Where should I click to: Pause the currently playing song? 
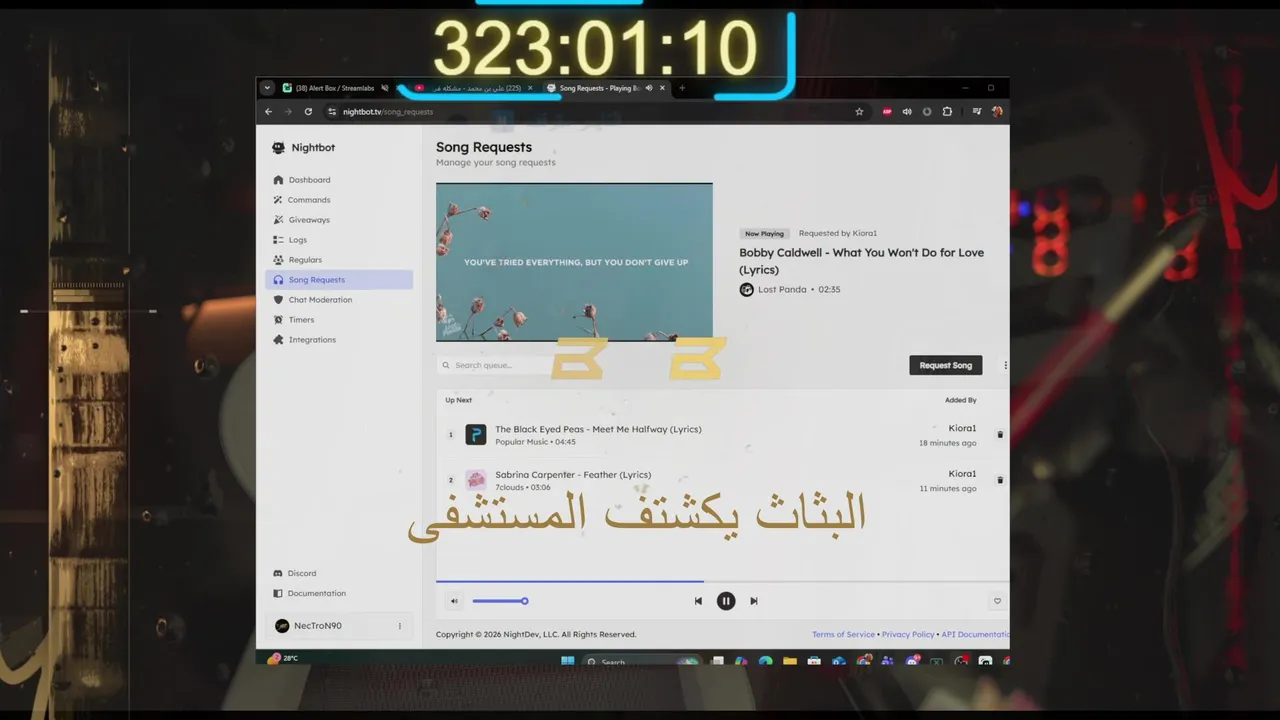pyautogui.click(x=726, y=601)
